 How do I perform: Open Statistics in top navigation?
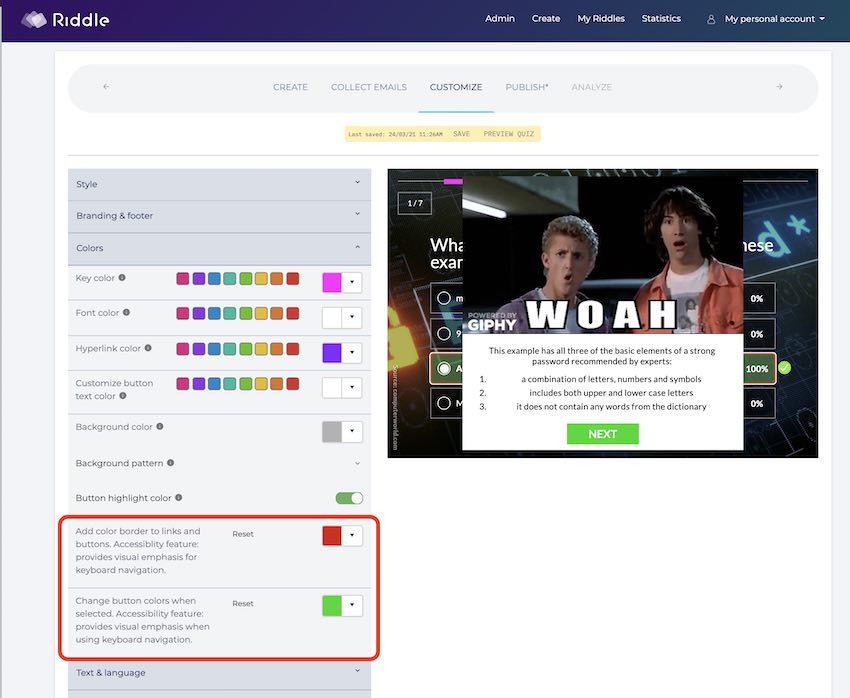[x=661, y=18]
